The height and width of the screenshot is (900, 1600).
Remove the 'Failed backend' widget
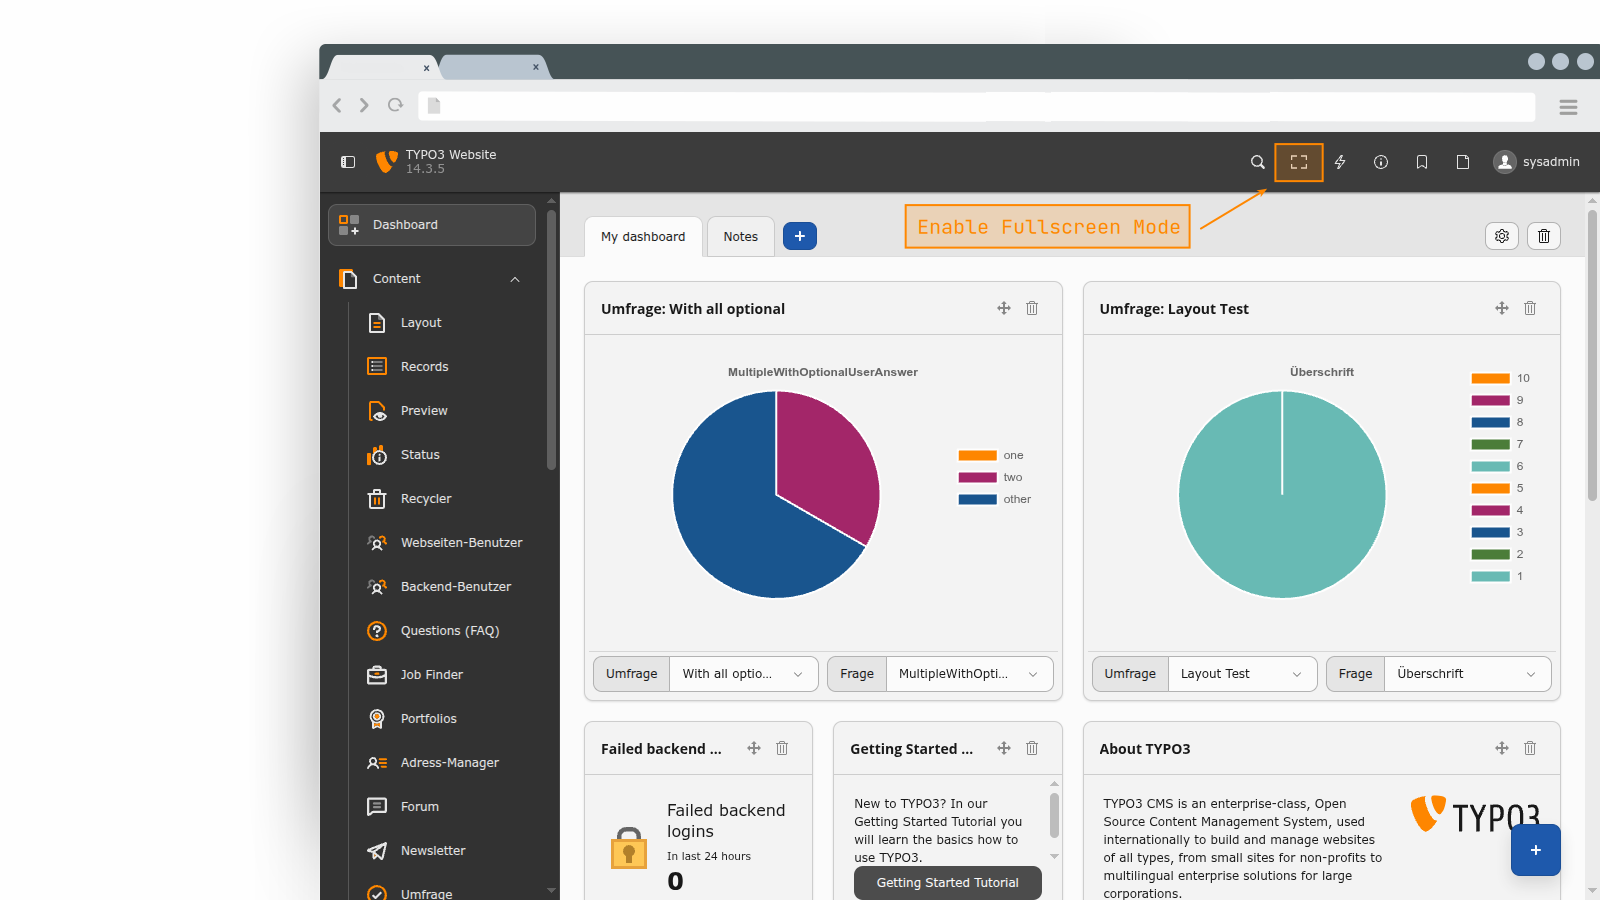click(782, 748)
